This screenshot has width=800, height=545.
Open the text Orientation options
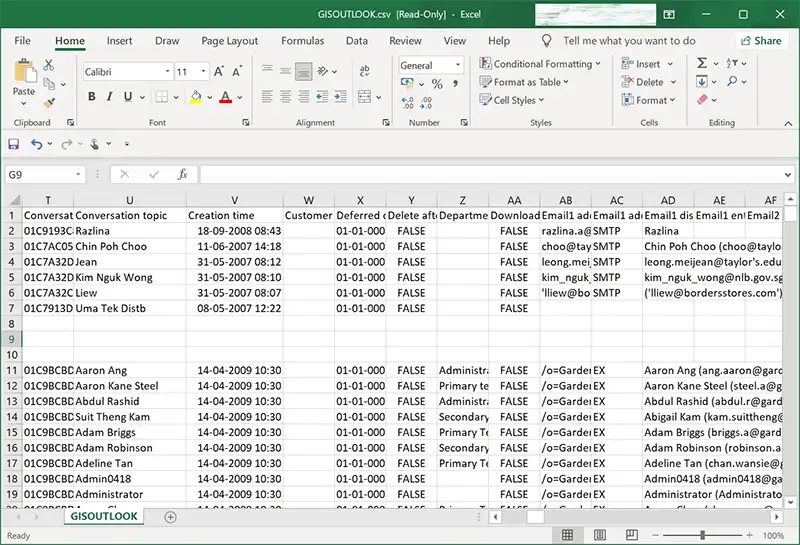[x=322, y=71]
